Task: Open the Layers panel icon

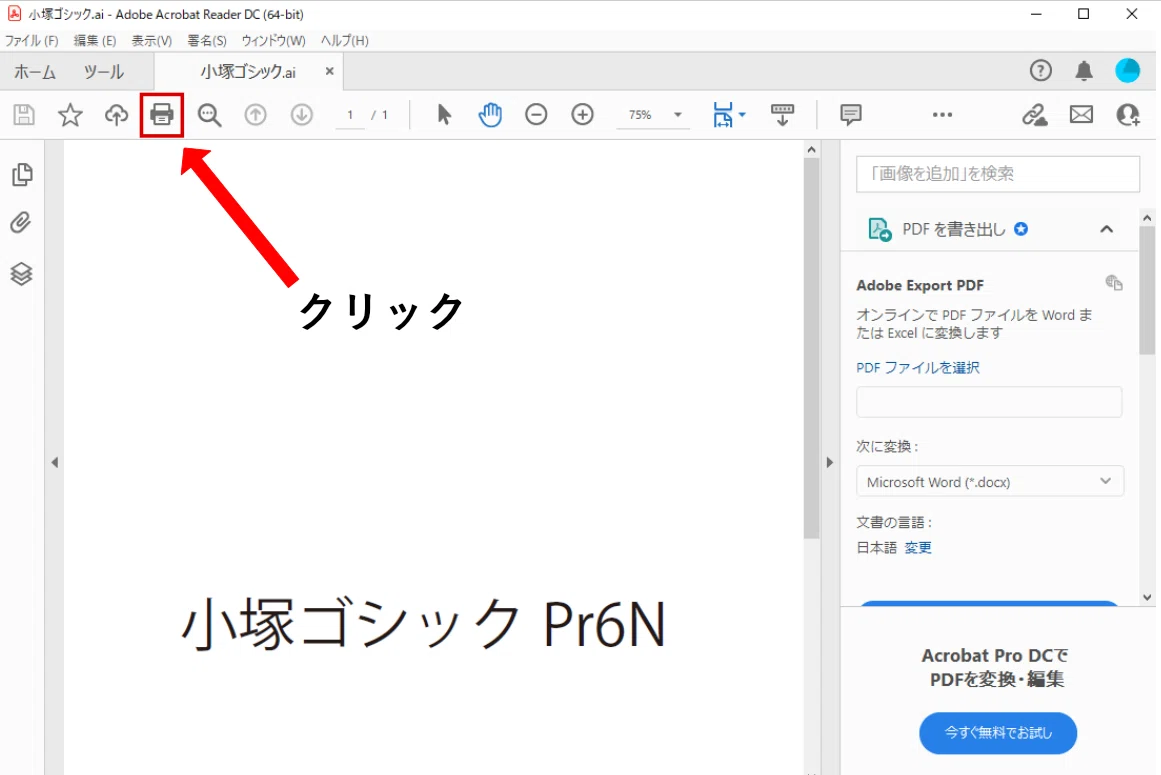Action: [x=21, y=274]
